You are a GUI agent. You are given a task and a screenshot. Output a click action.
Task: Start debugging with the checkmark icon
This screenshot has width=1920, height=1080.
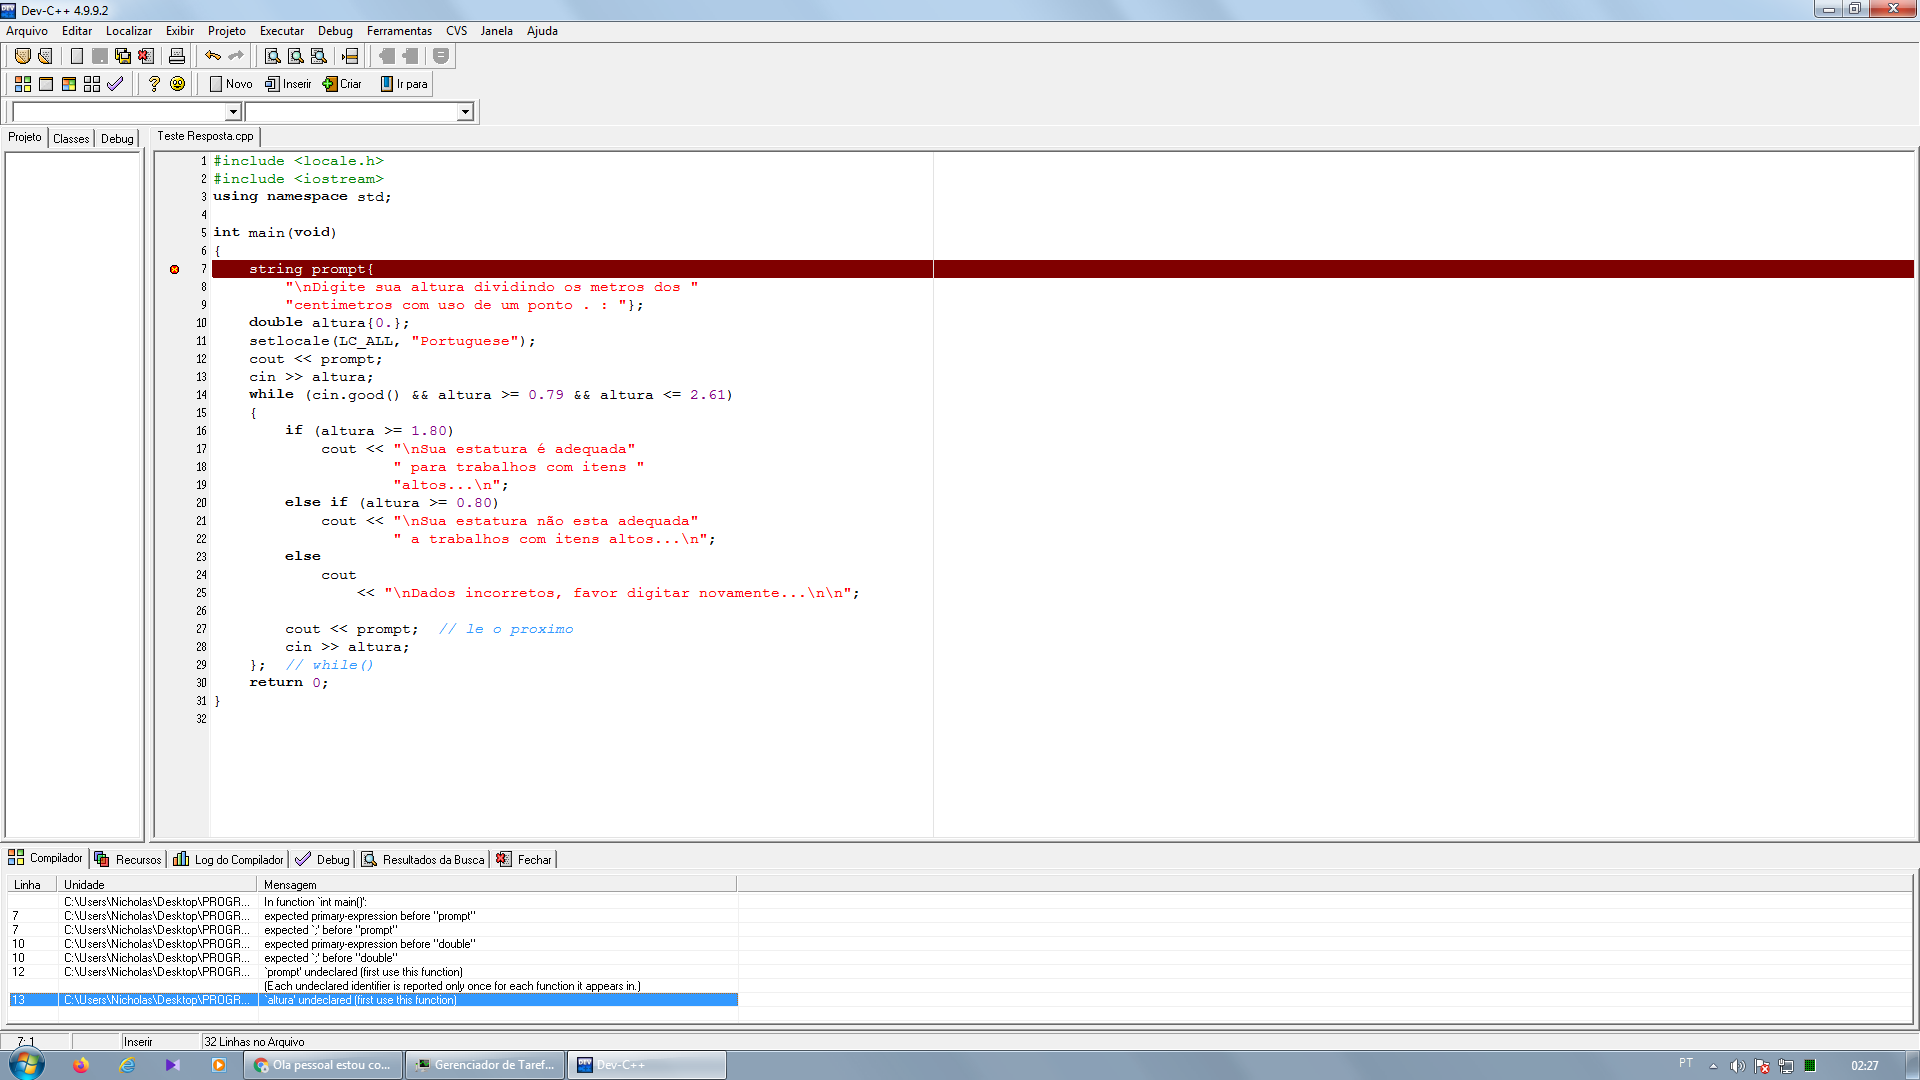[x=115, y=84]
